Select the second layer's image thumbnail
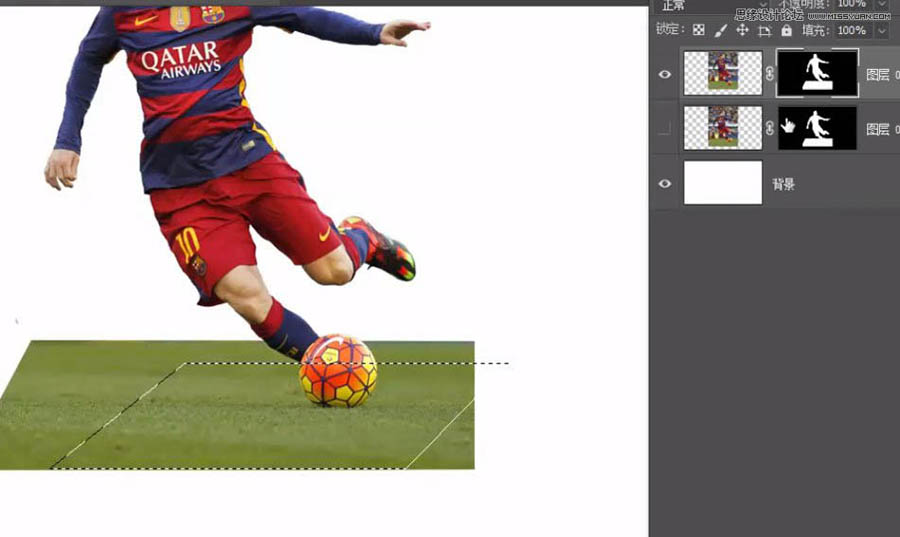Image resolution: width=900 pixels, height=537 pixels. [x=723, y=128]
